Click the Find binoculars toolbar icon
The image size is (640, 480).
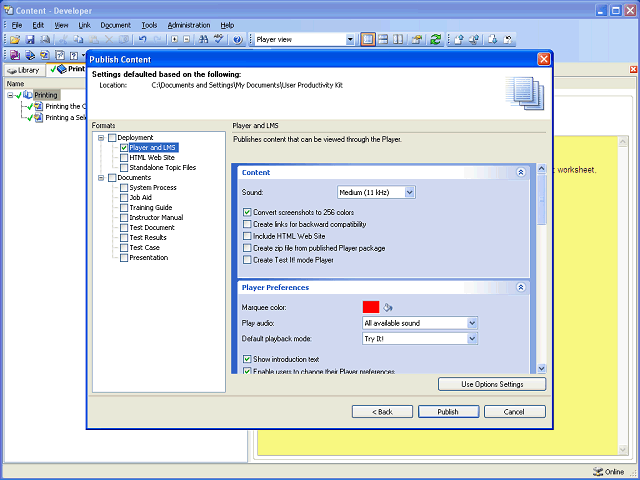[x=203, y=40]
